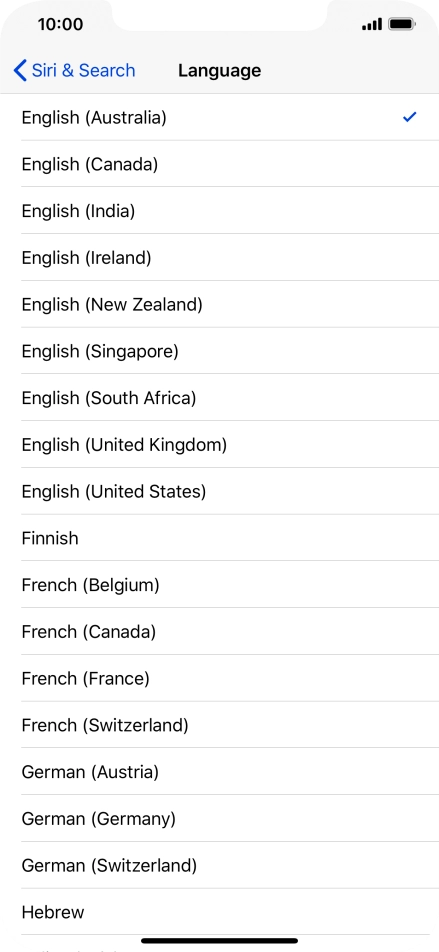This screenshot has width=439, height=952.
Task: Tap the home indicator bar
Action: tap(219, 941)
